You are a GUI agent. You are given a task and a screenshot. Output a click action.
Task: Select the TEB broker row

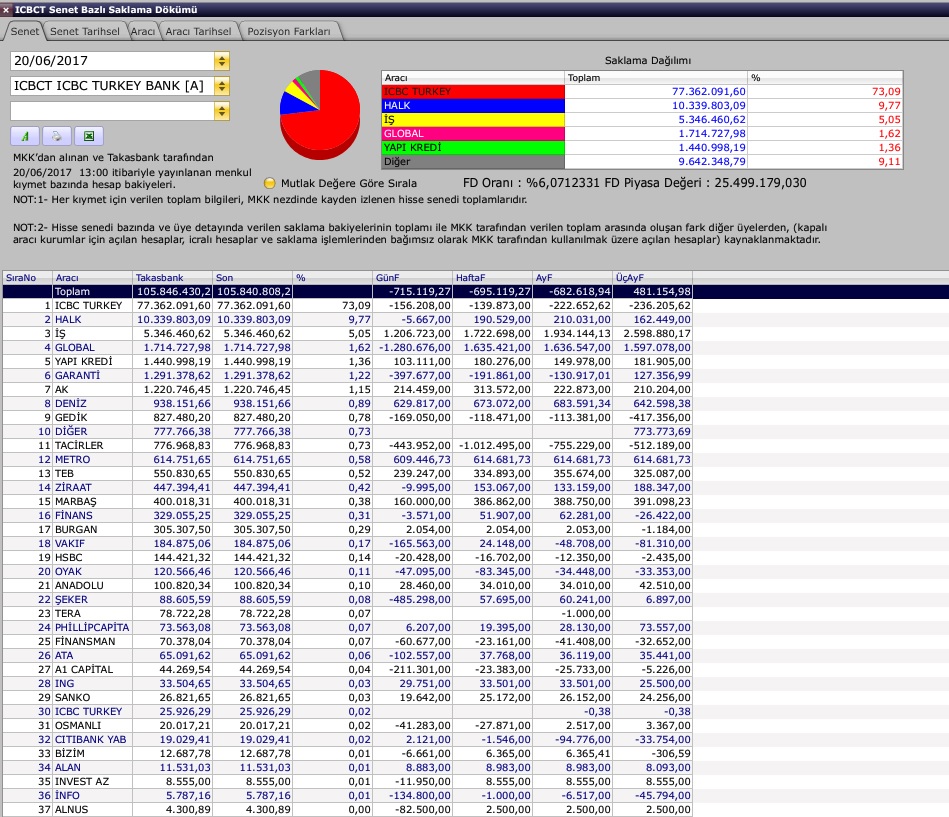click(347, 473)
